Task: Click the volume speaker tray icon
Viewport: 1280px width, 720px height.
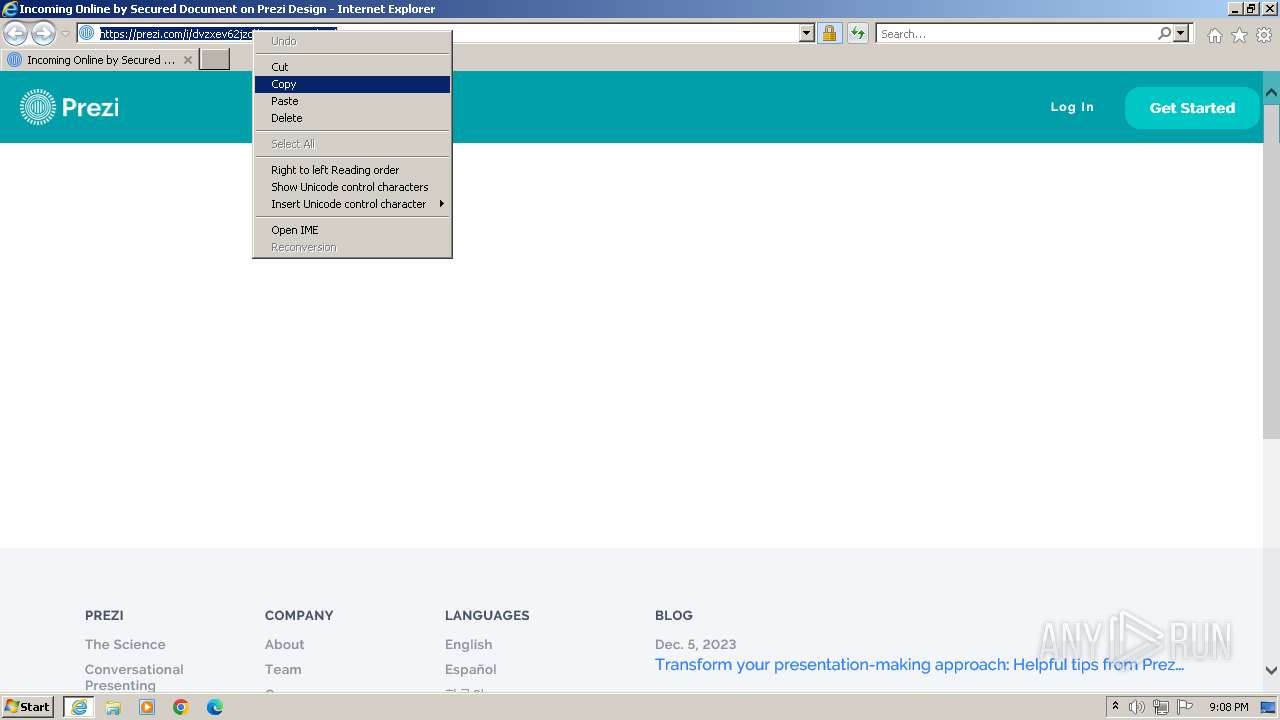Action: 1137,707
